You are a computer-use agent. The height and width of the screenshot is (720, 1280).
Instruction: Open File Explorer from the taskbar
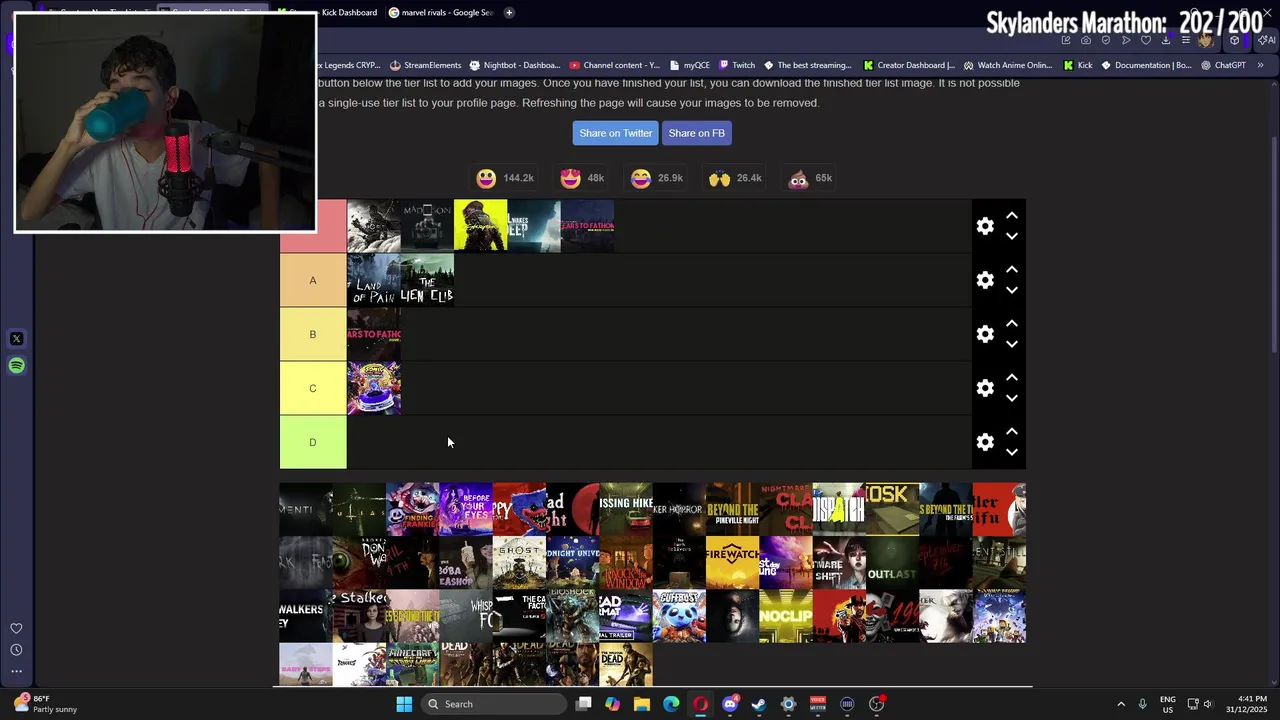pyautogui.click(x=642, y=704)
